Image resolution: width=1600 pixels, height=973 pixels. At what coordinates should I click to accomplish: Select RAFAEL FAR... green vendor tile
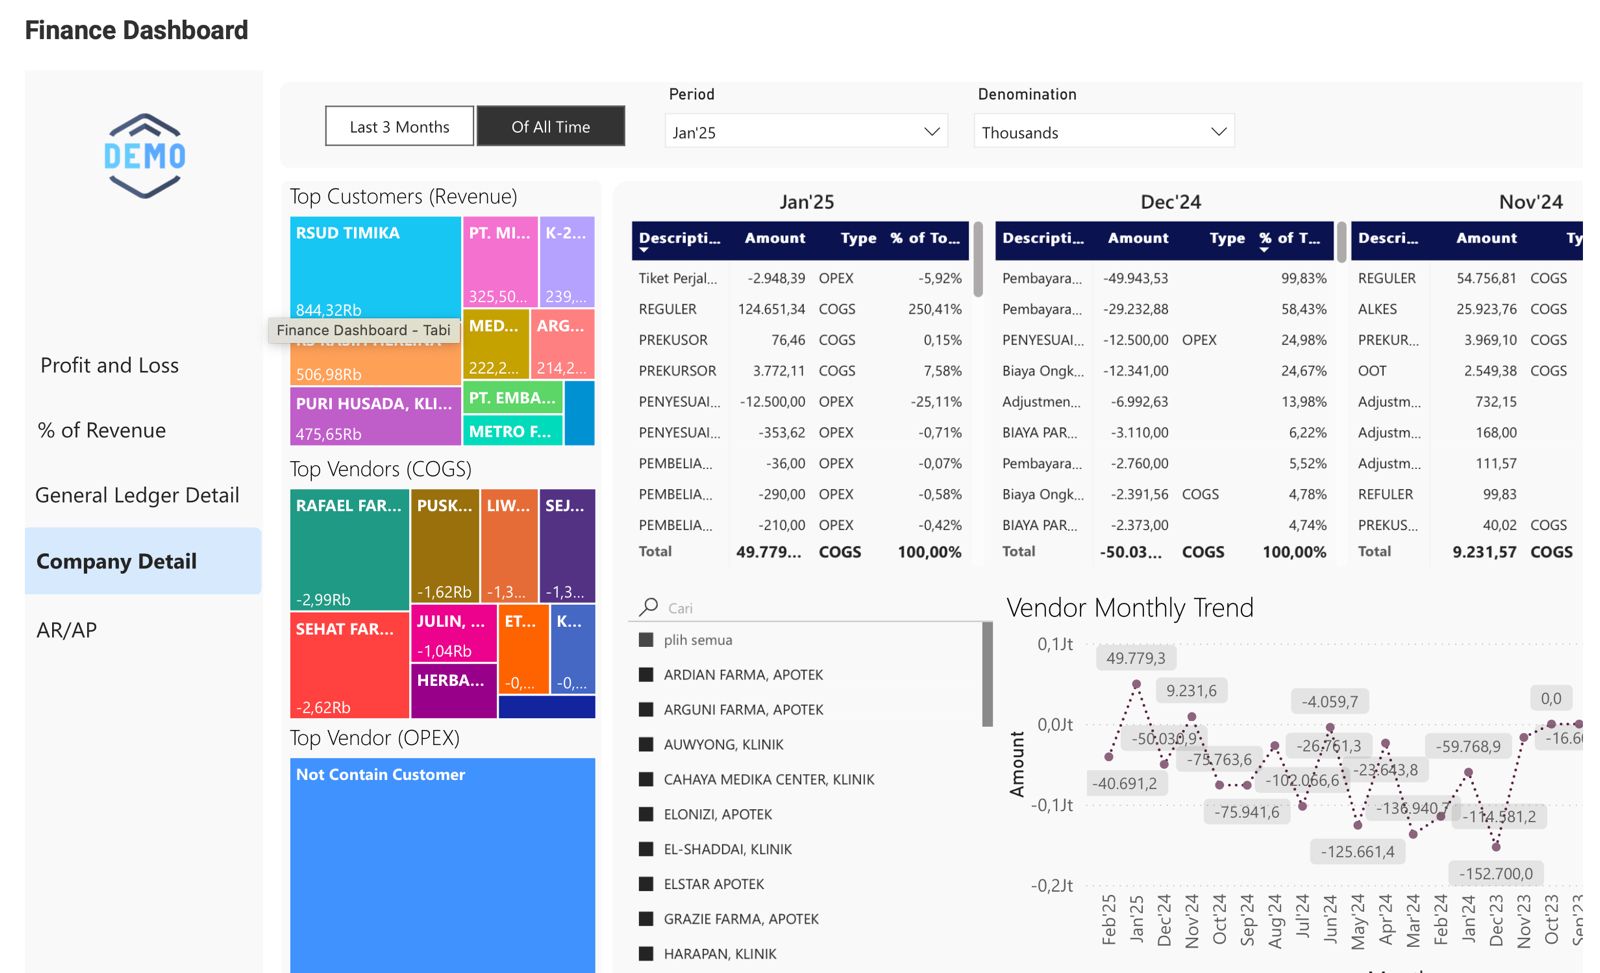click(349, 550)
